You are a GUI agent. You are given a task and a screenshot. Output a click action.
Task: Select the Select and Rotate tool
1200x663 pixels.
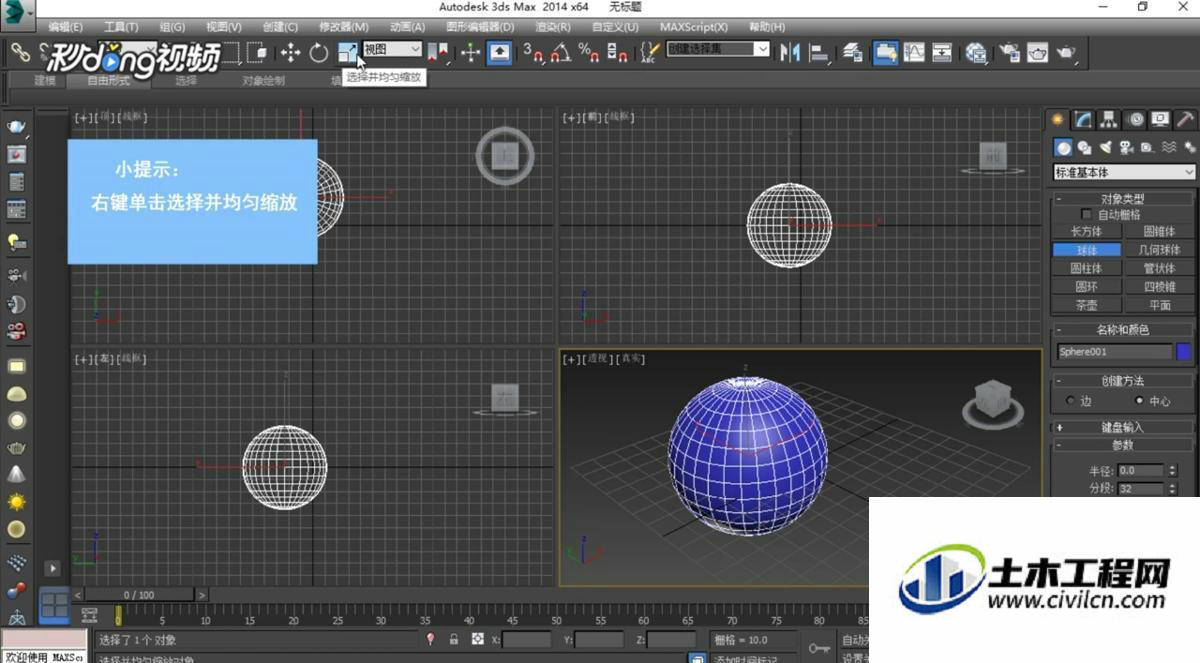pyautogui.click(x=319, y=53)
